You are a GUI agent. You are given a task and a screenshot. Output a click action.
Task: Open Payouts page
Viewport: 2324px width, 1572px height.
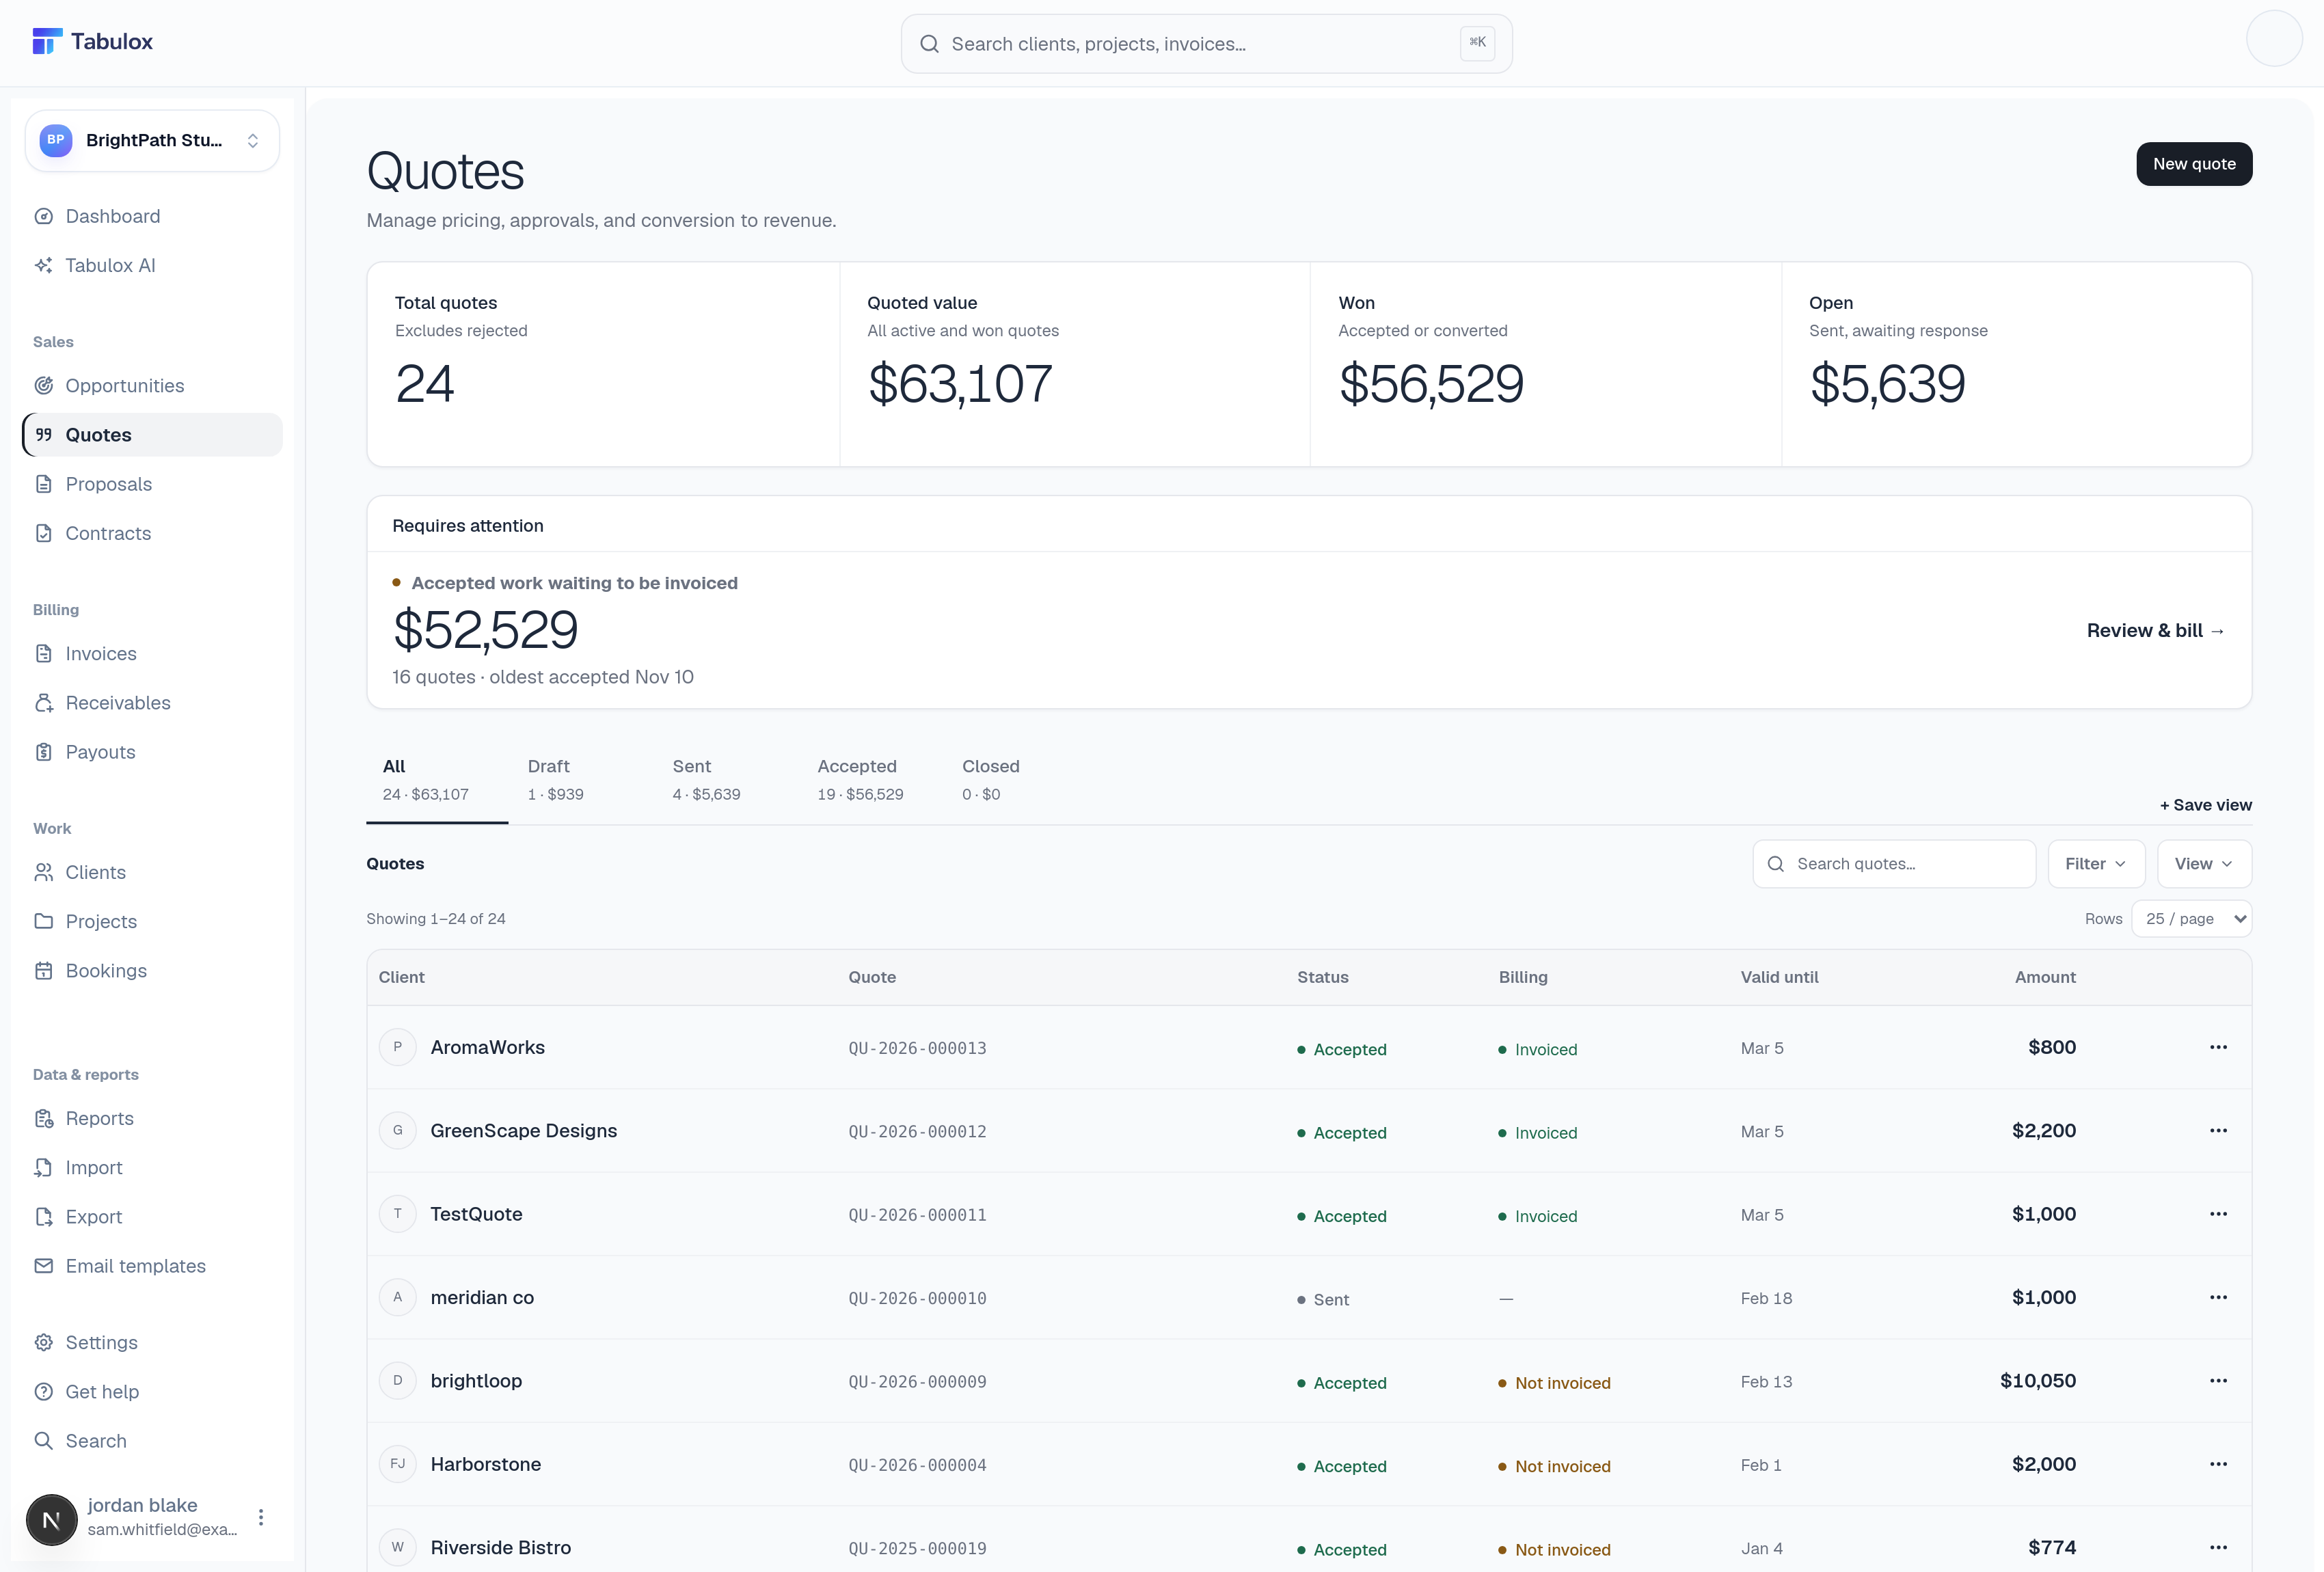coord(152,752)
